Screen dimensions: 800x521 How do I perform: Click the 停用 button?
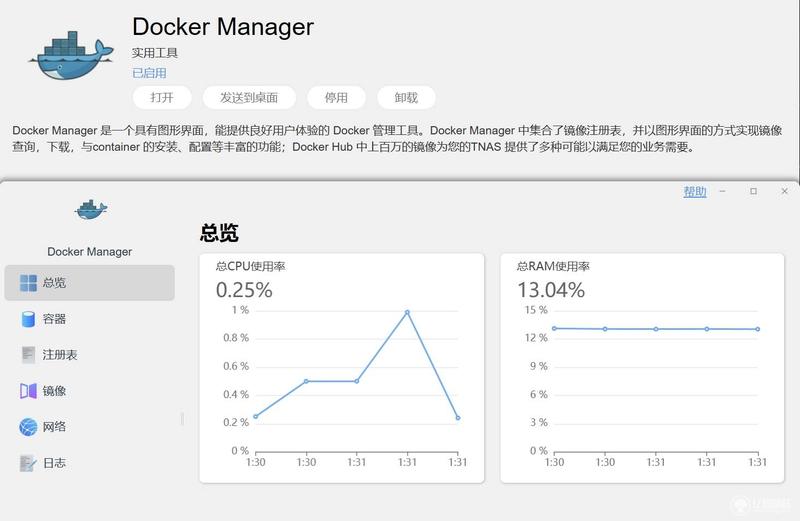tap(336, 97)
